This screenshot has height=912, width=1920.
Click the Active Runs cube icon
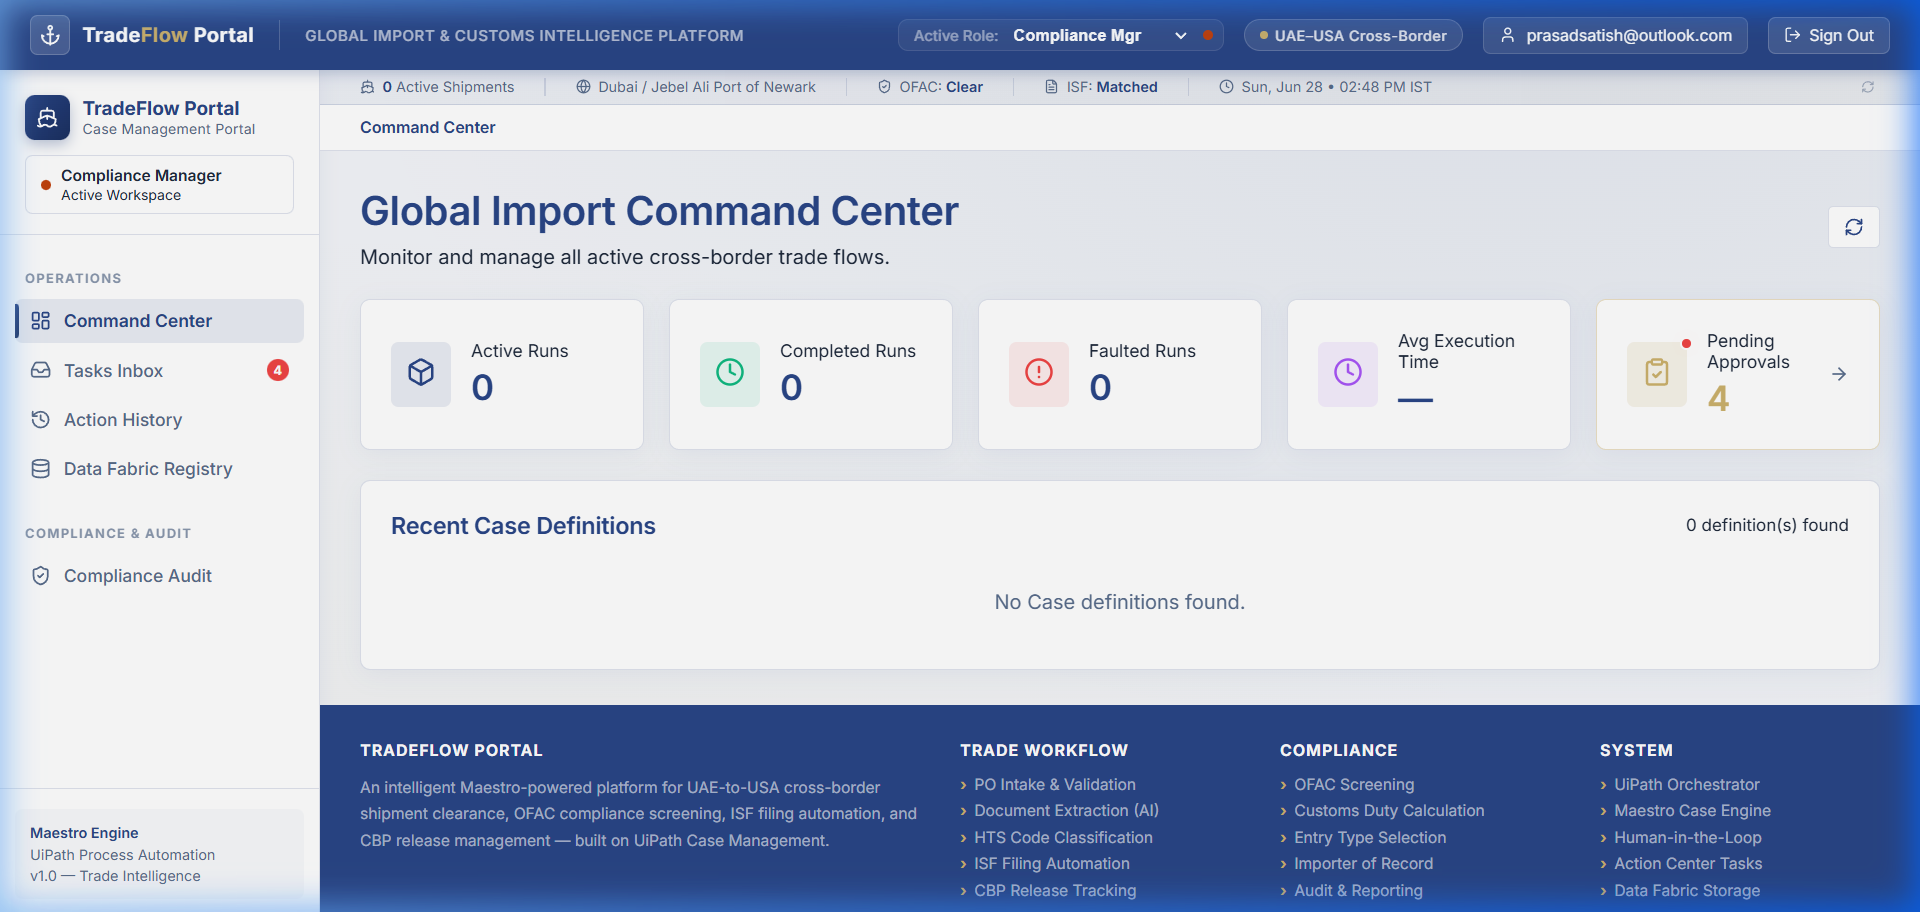click(x=421, y=373)
